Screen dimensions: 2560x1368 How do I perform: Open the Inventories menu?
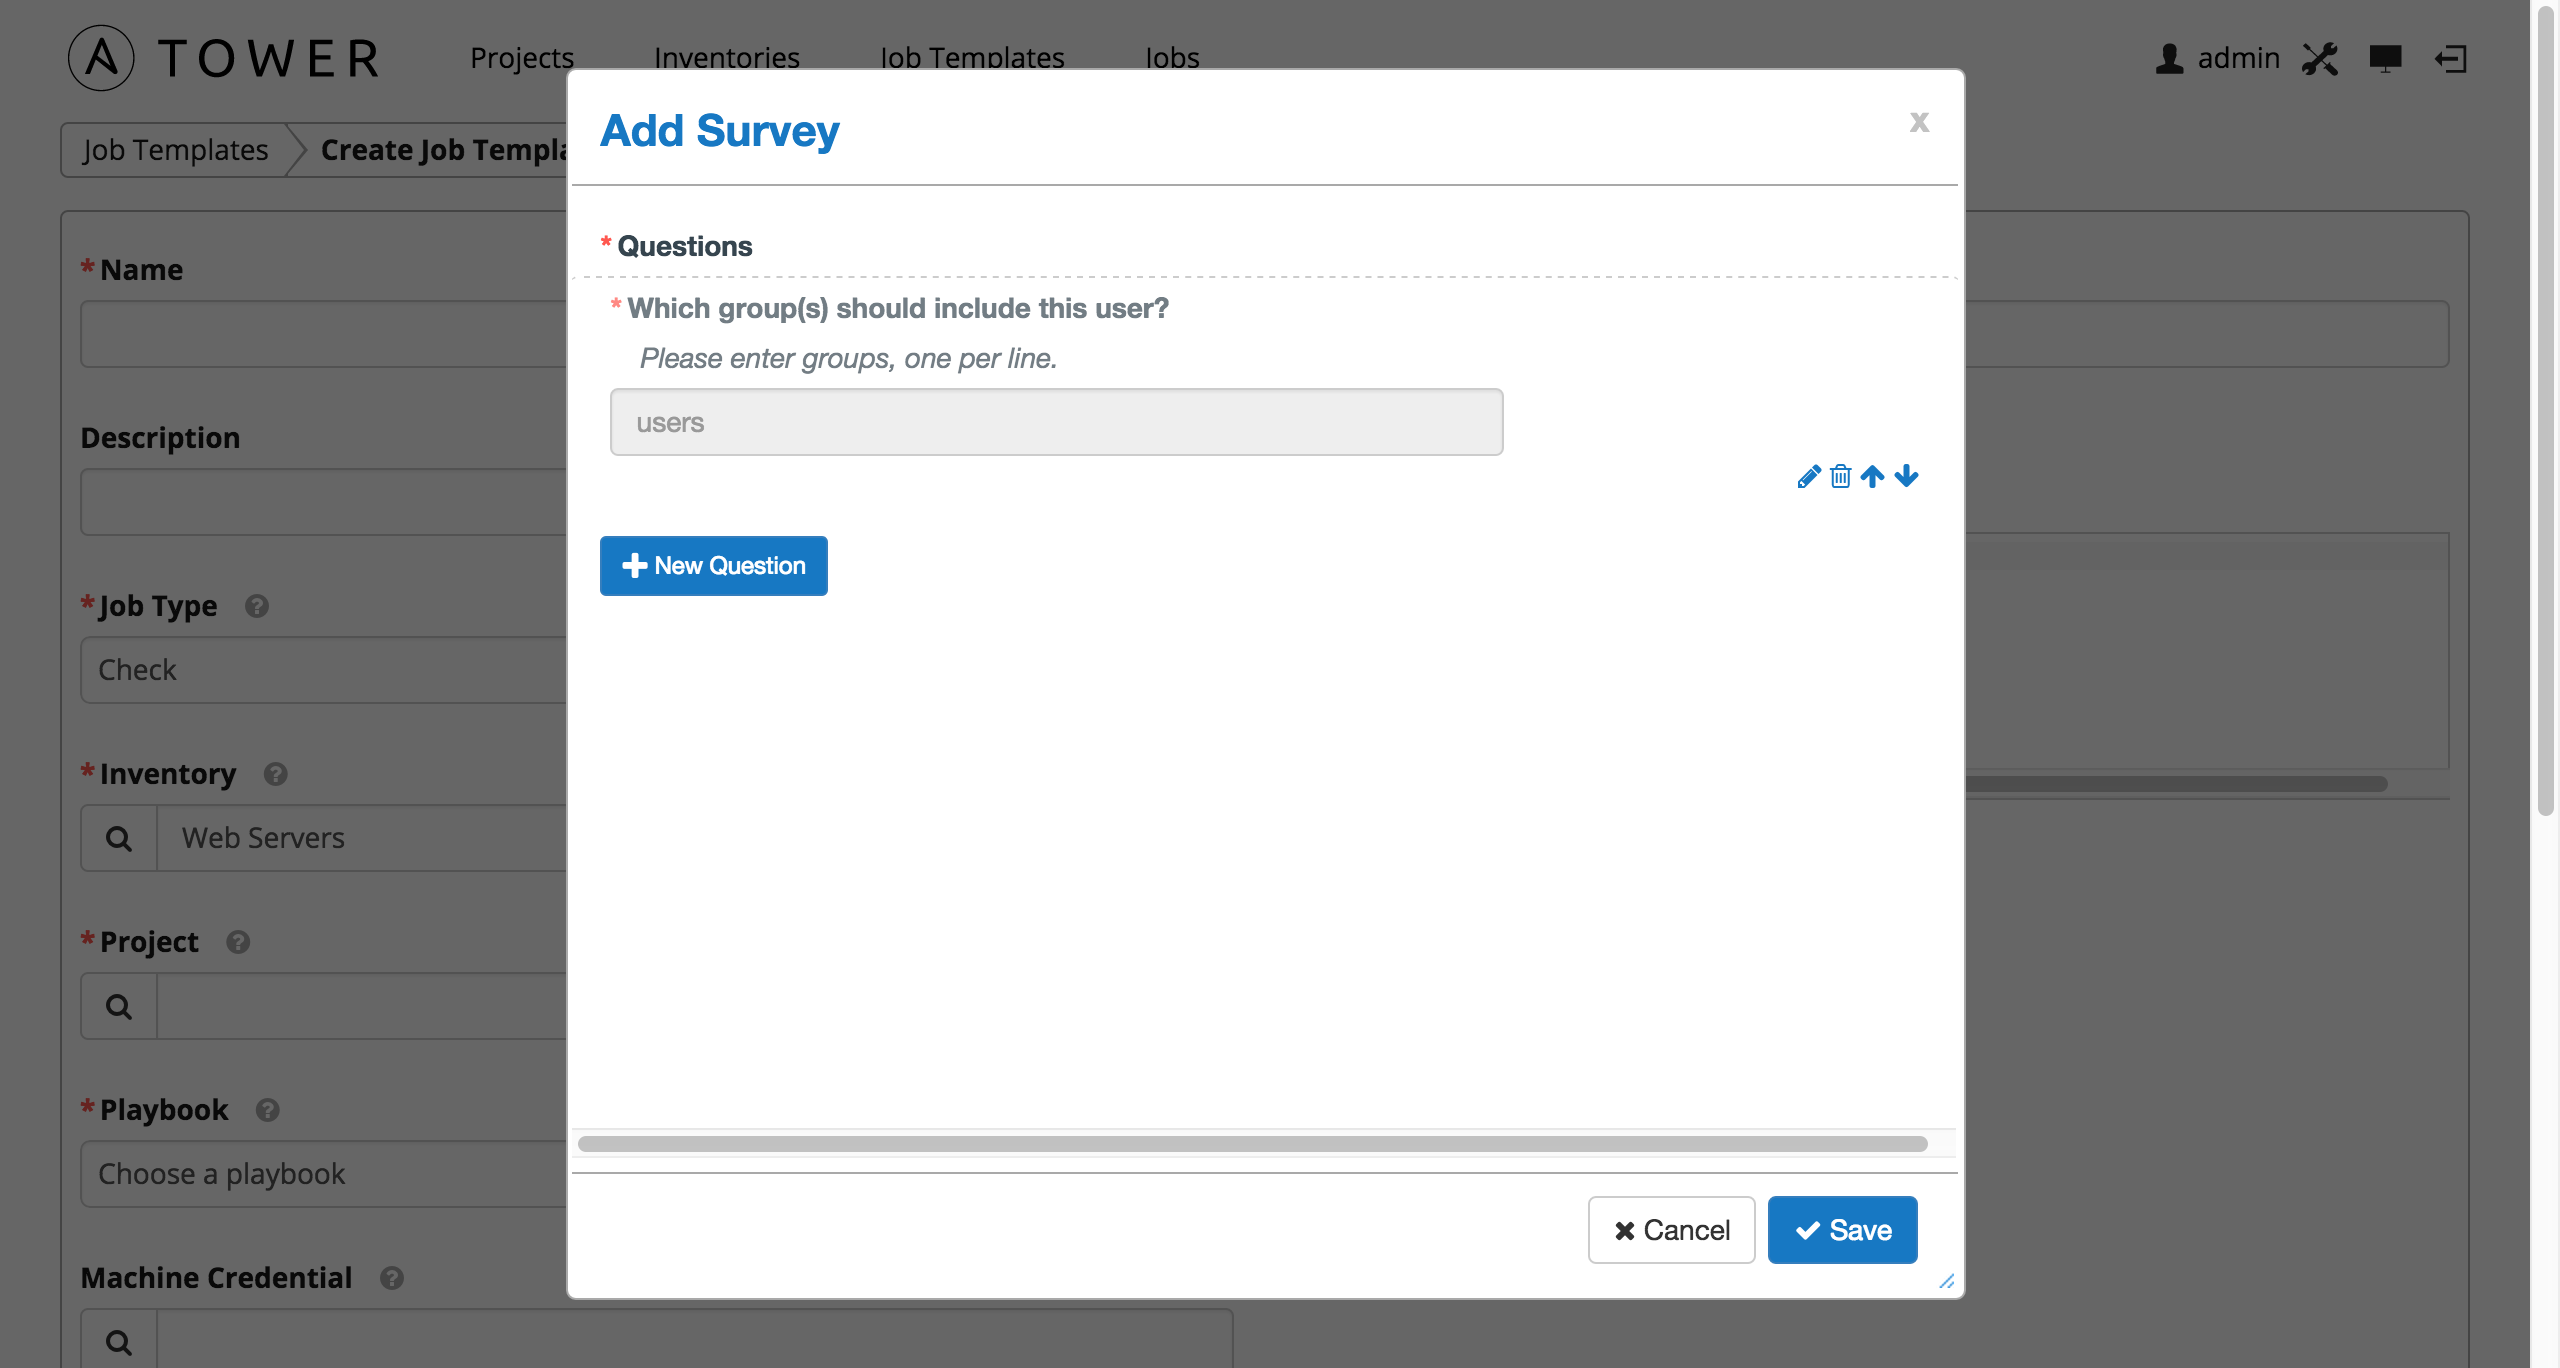[x=726, y=56]
